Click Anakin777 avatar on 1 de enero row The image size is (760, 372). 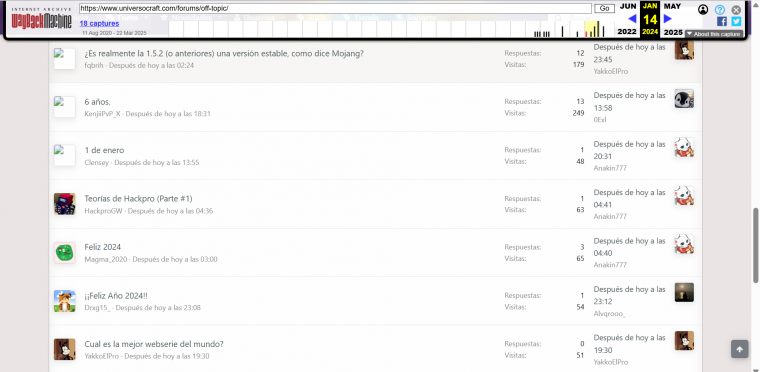pyautogui.click(x=684, y=147)
